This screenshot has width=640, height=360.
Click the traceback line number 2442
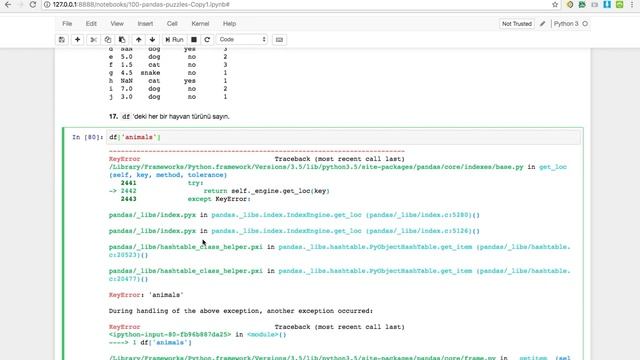coord(128,191)
